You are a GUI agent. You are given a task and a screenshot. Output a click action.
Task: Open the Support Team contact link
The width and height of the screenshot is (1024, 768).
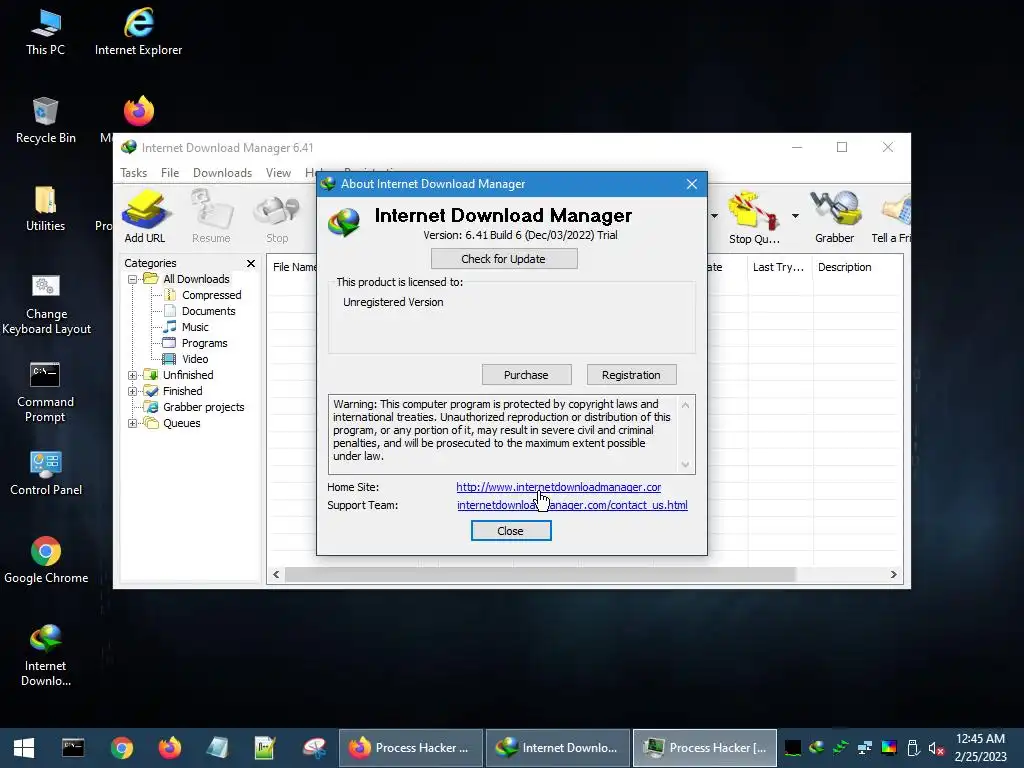572,505
